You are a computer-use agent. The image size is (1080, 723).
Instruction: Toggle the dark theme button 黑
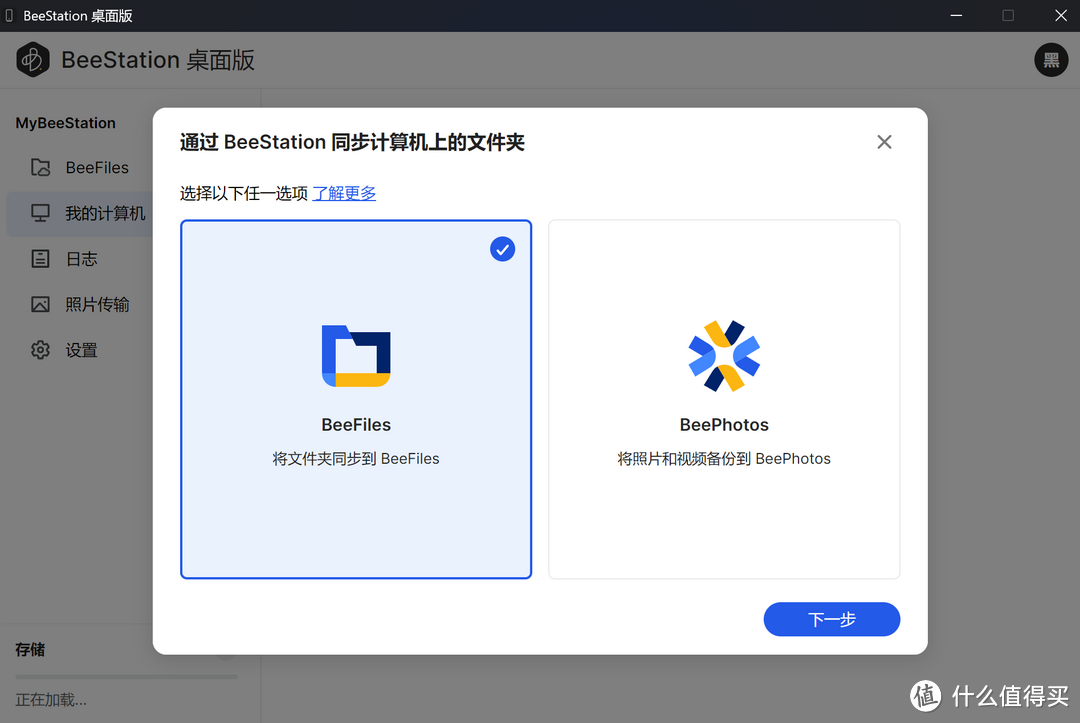[1051, 60]
